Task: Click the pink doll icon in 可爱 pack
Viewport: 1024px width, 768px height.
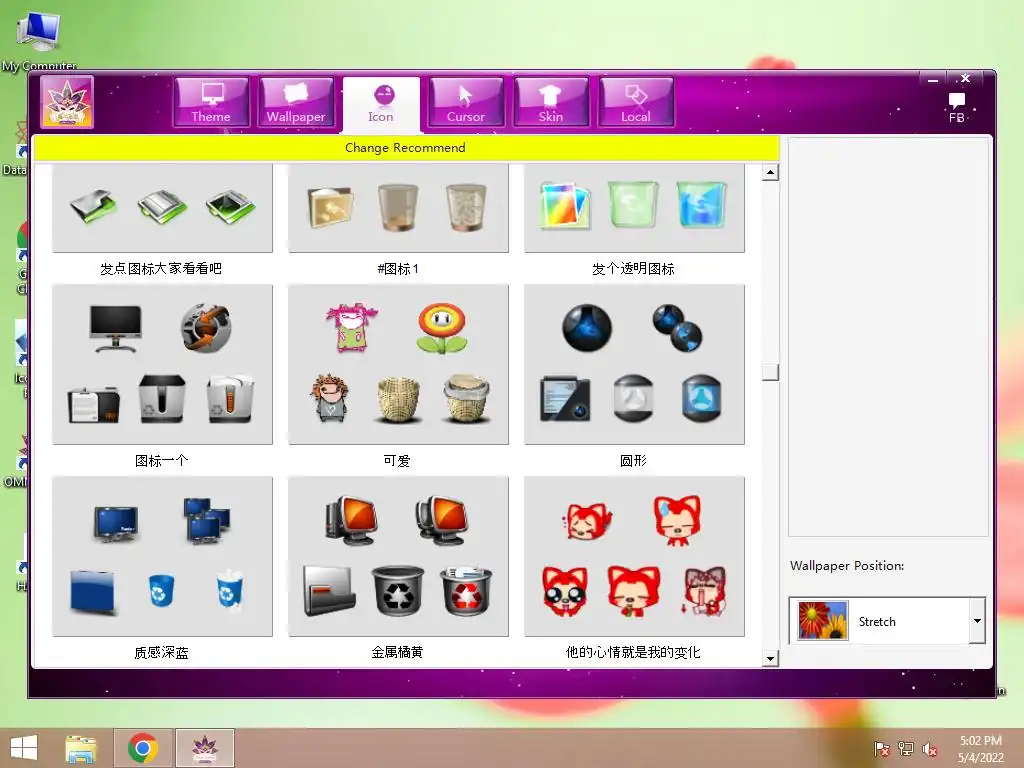Action: (352, 327)
